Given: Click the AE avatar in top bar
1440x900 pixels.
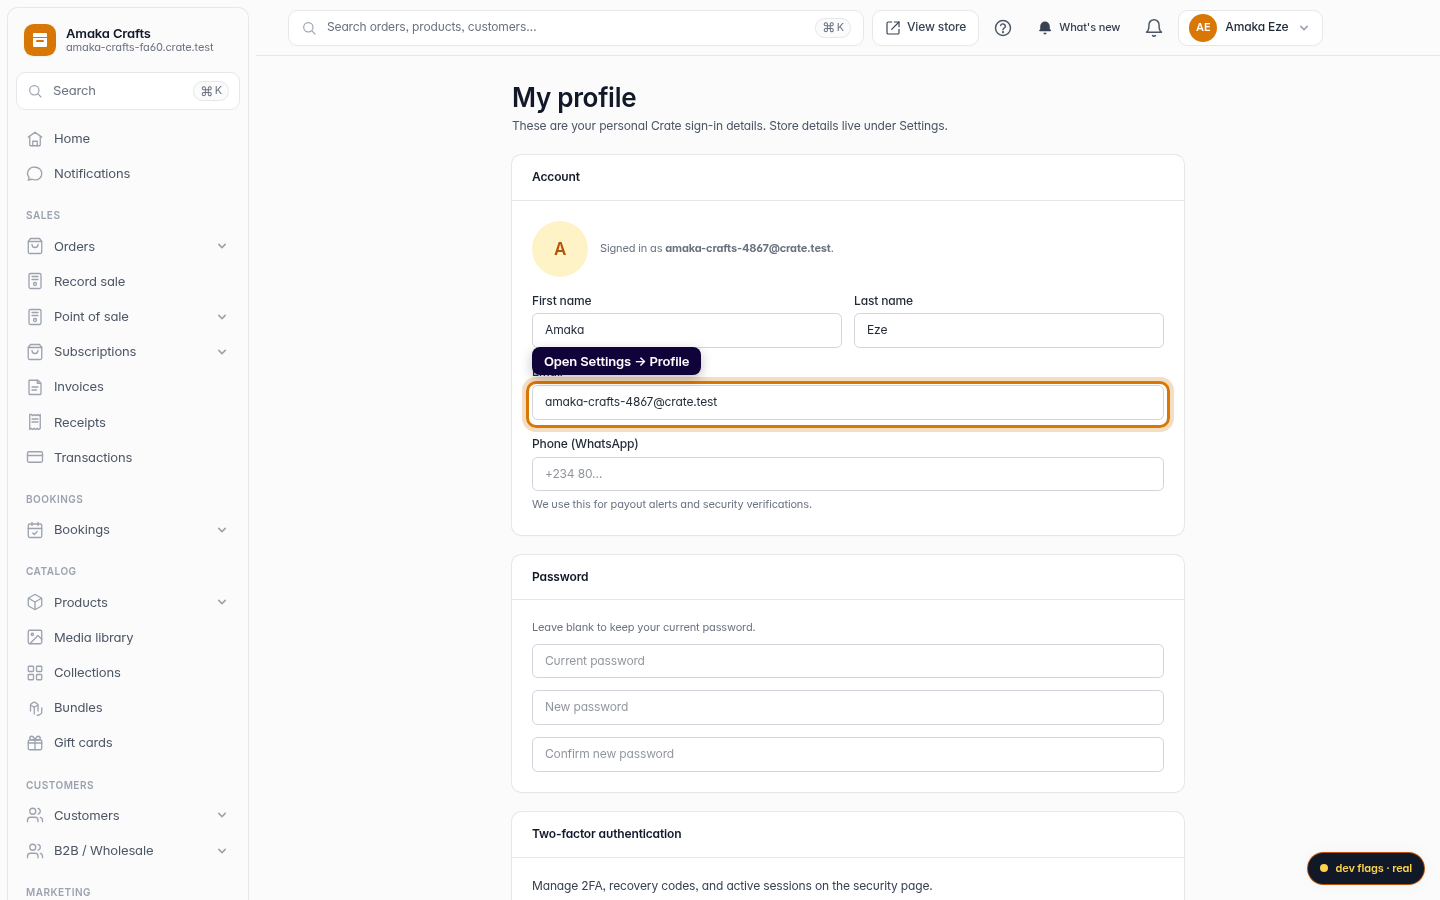Looking at the screenshot, I should pyautogui.click(x=1203, y=28).
